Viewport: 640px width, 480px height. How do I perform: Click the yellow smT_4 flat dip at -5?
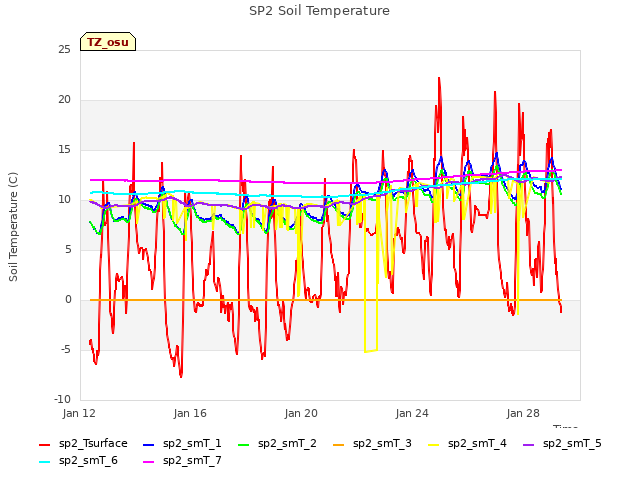(371, 351)
